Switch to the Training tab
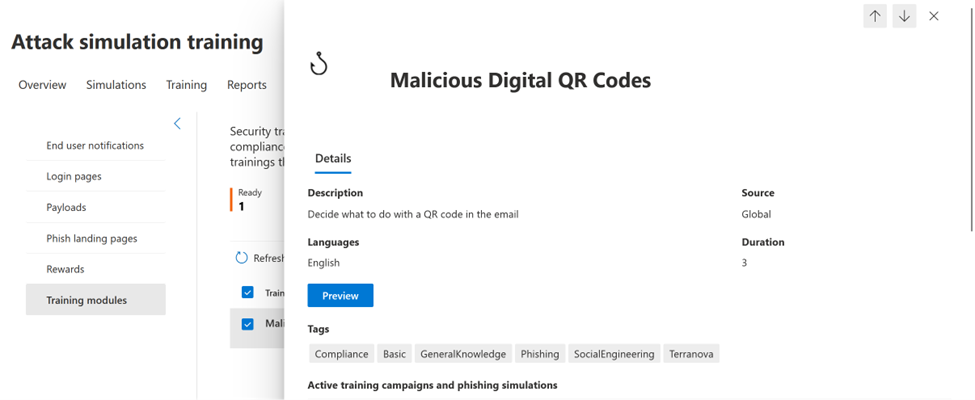975x400 pixels. (187, 85)
